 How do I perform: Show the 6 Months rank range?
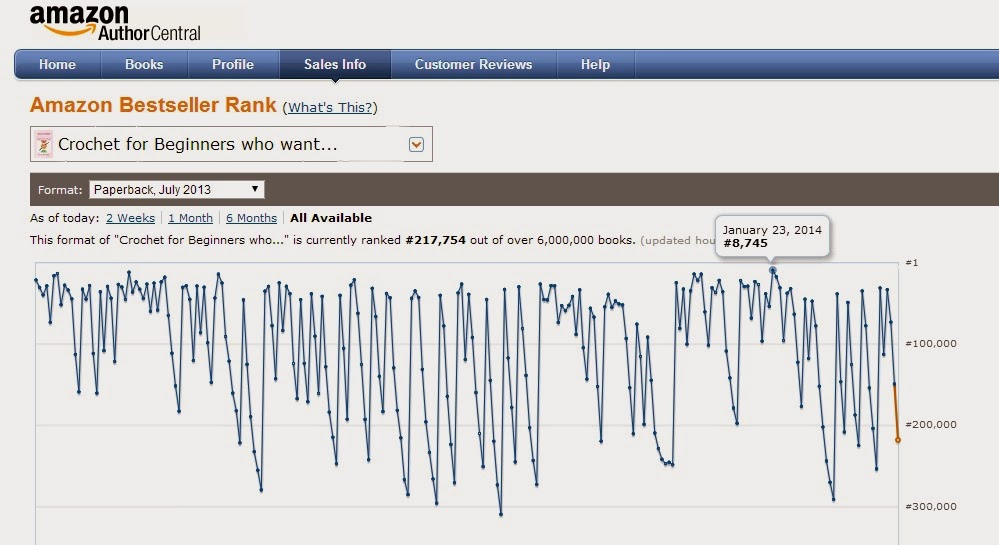(252, 218)
